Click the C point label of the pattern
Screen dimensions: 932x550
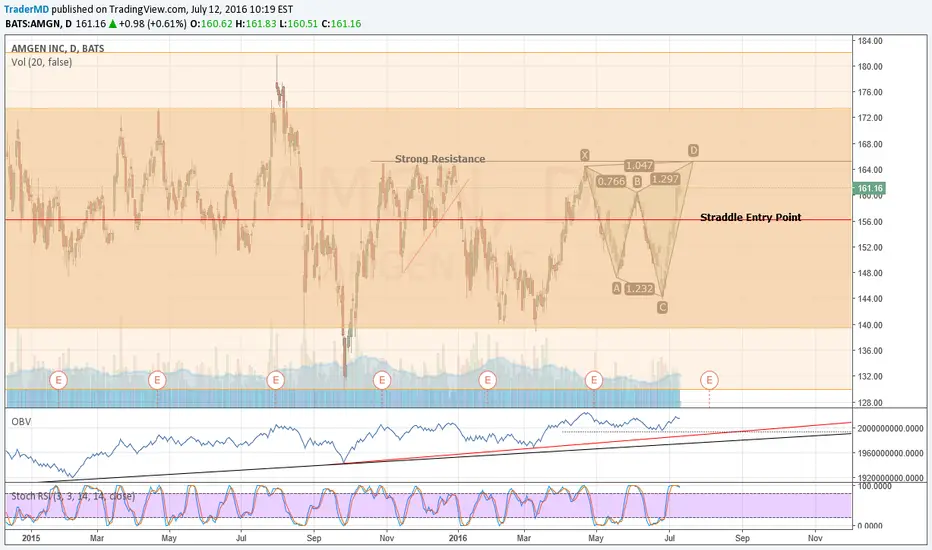pyautogui.click(x=662, y=307)
